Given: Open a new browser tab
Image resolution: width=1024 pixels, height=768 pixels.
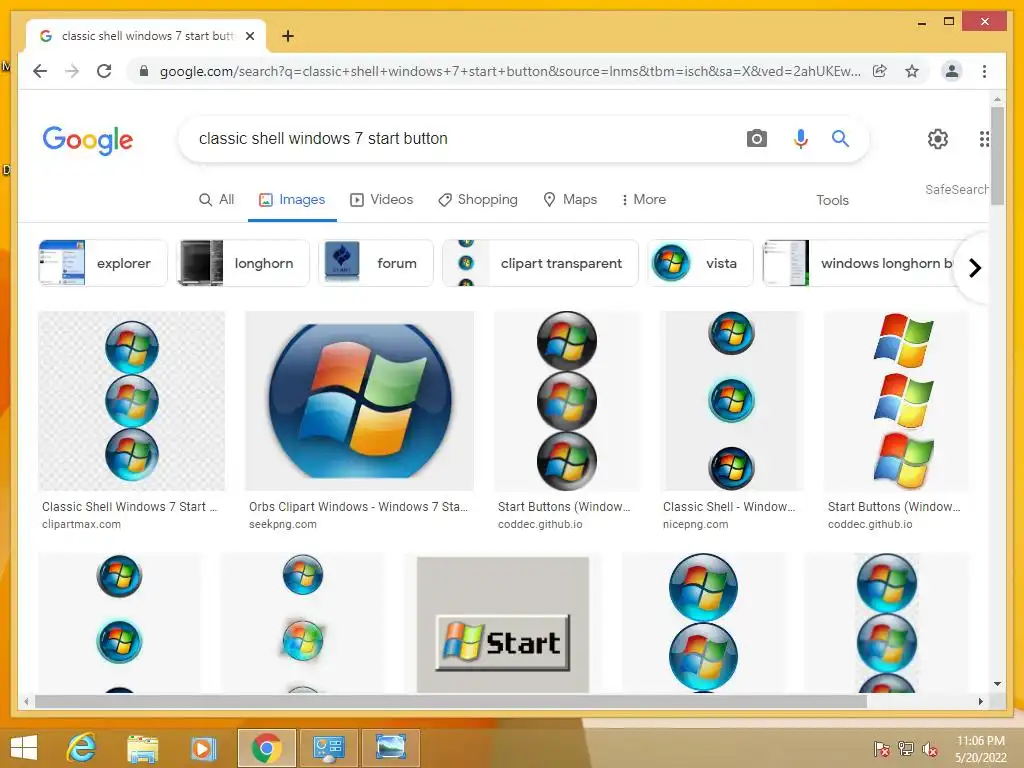Looking at the screenshot, I should pyautogui.click(x=288, y=36).
